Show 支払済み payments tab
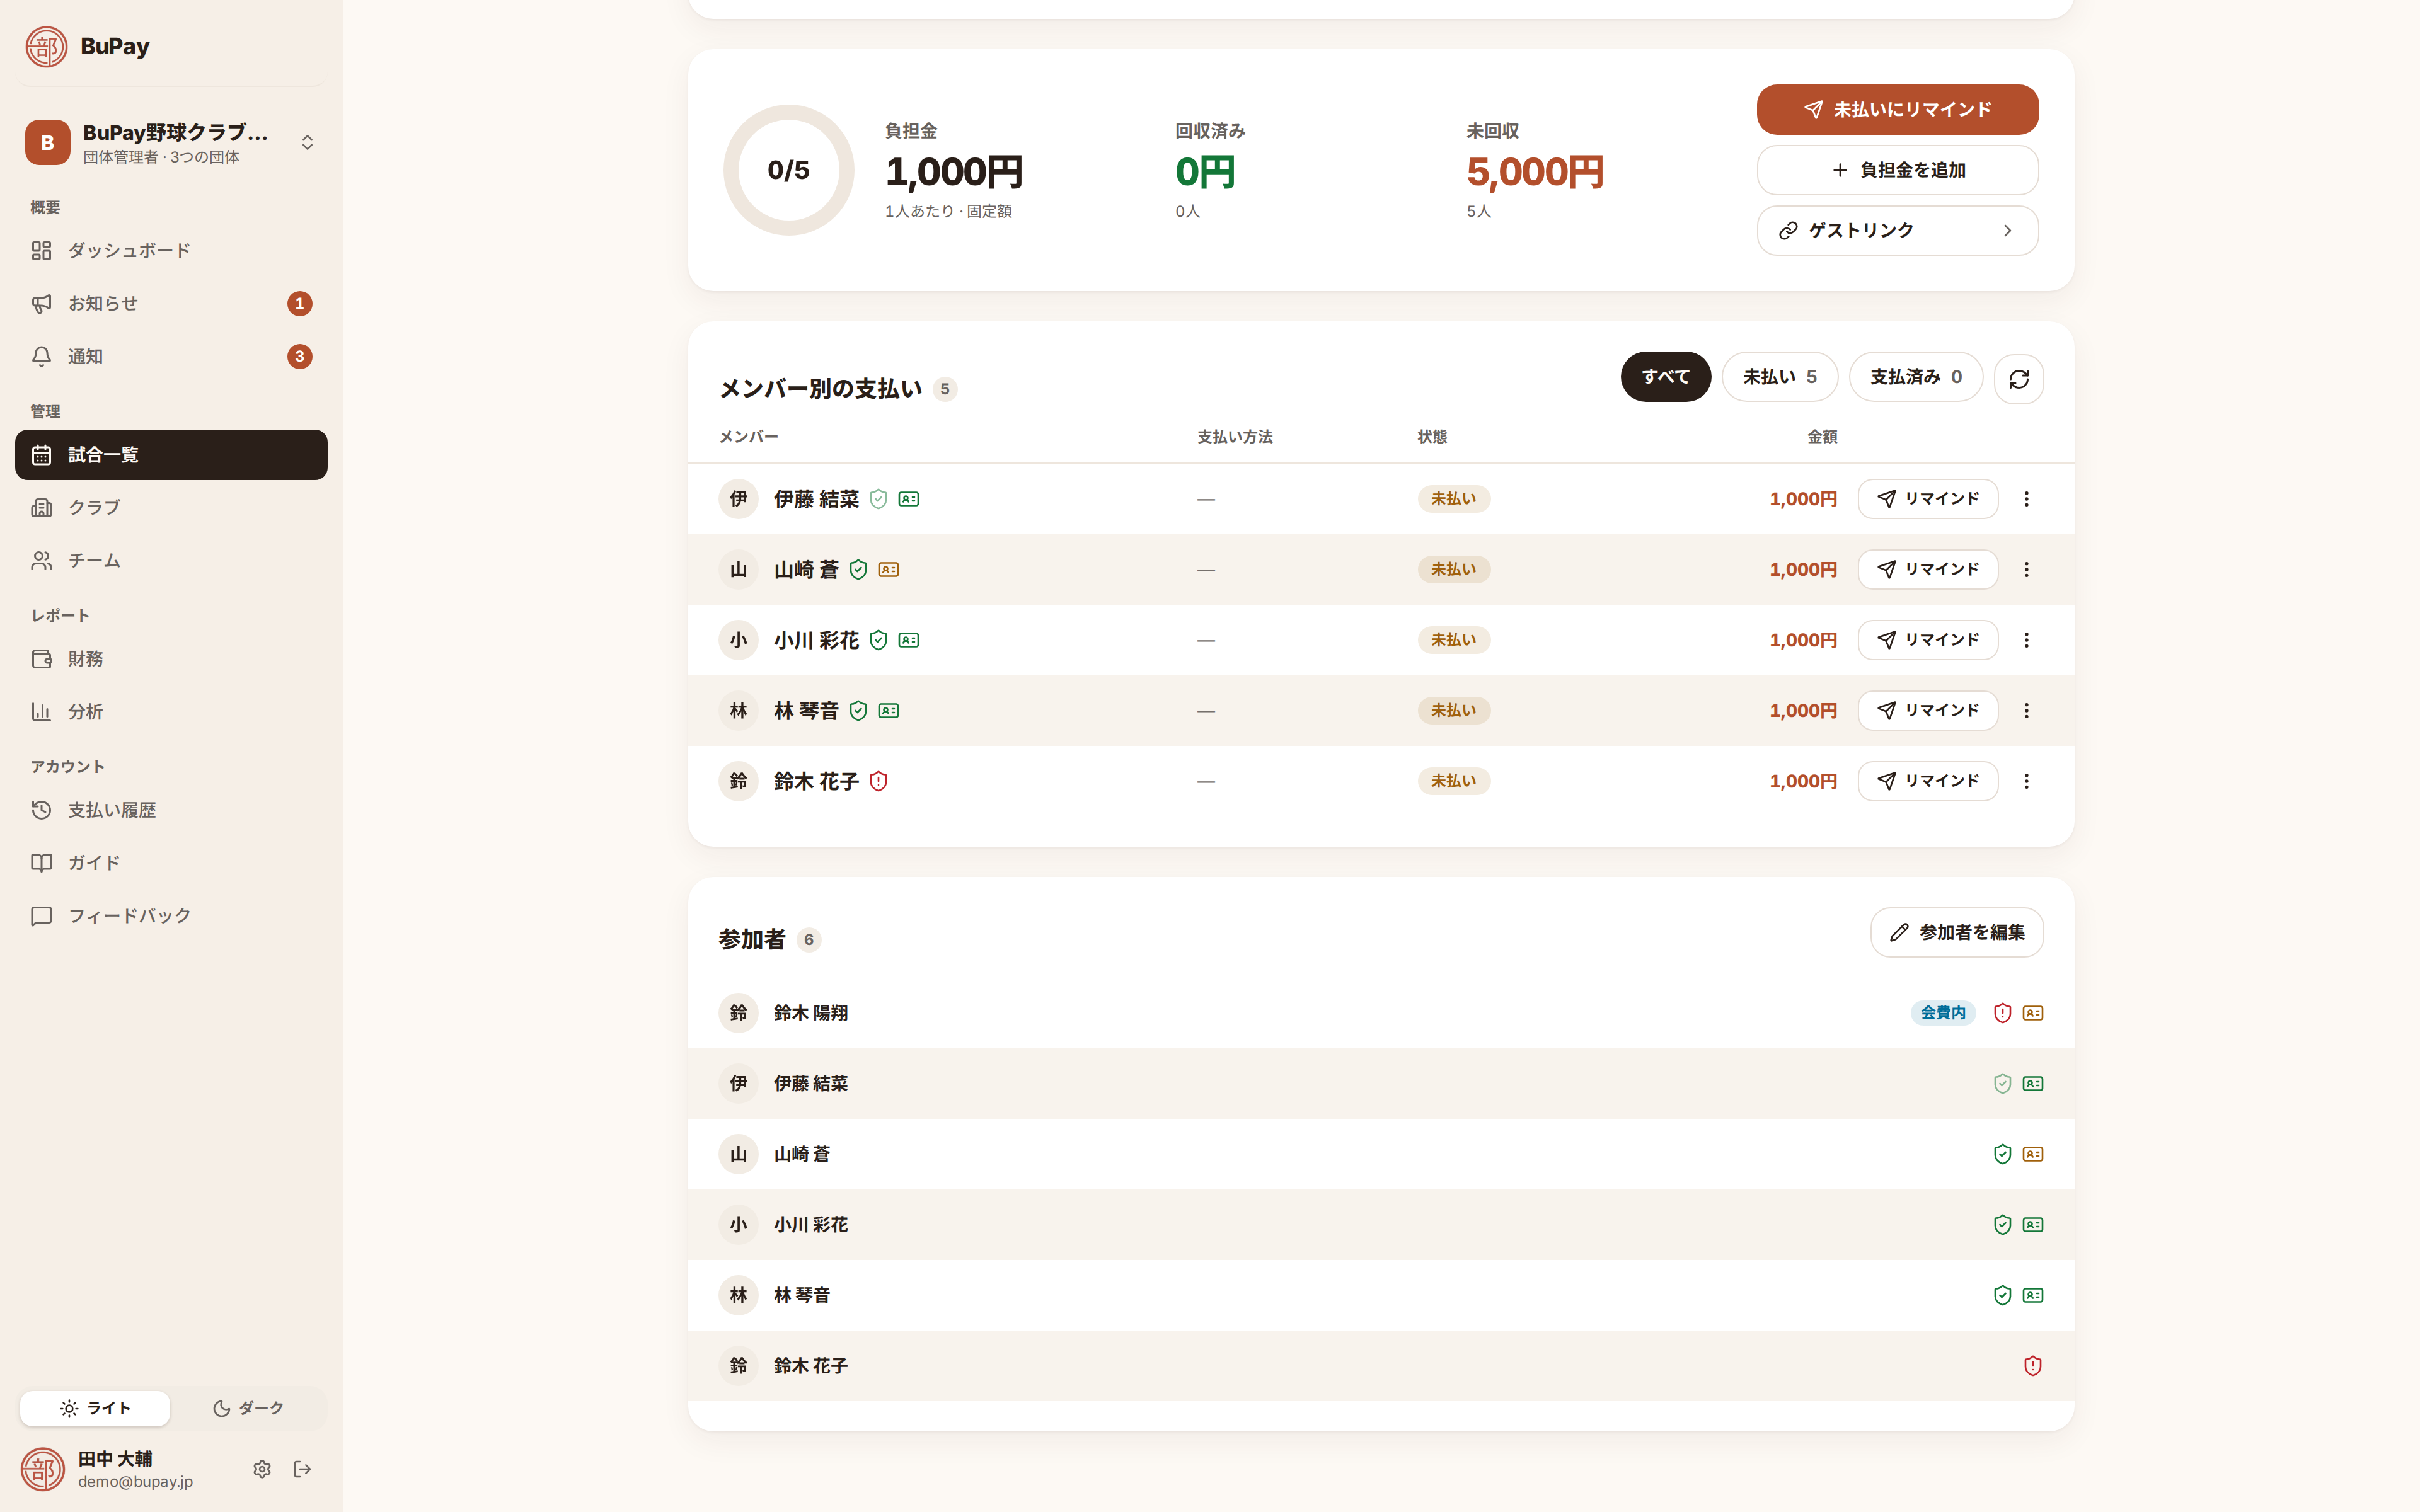 pos(1915,377)
